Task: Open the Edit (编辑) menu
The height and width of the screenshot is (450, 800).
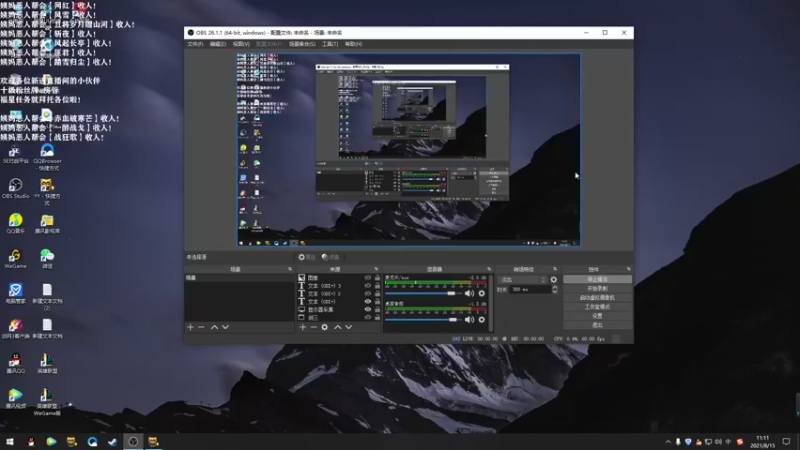Action: [218, 44]
